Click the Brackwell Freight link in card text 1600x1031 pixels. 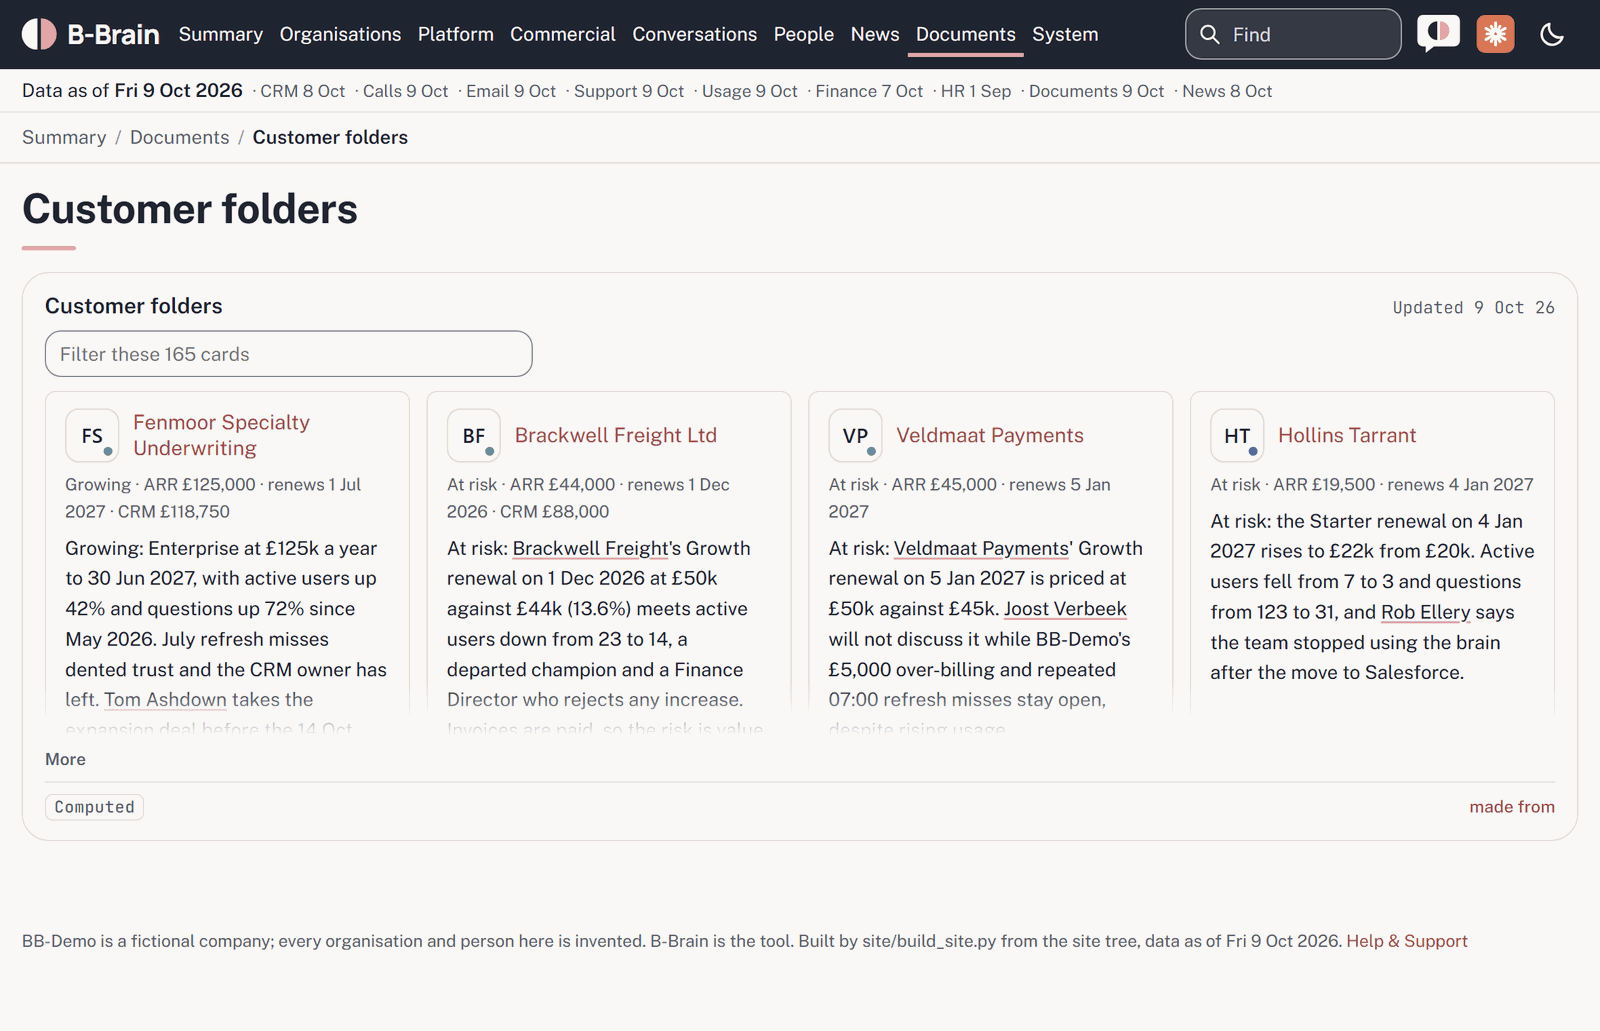(x=591, y=548)
